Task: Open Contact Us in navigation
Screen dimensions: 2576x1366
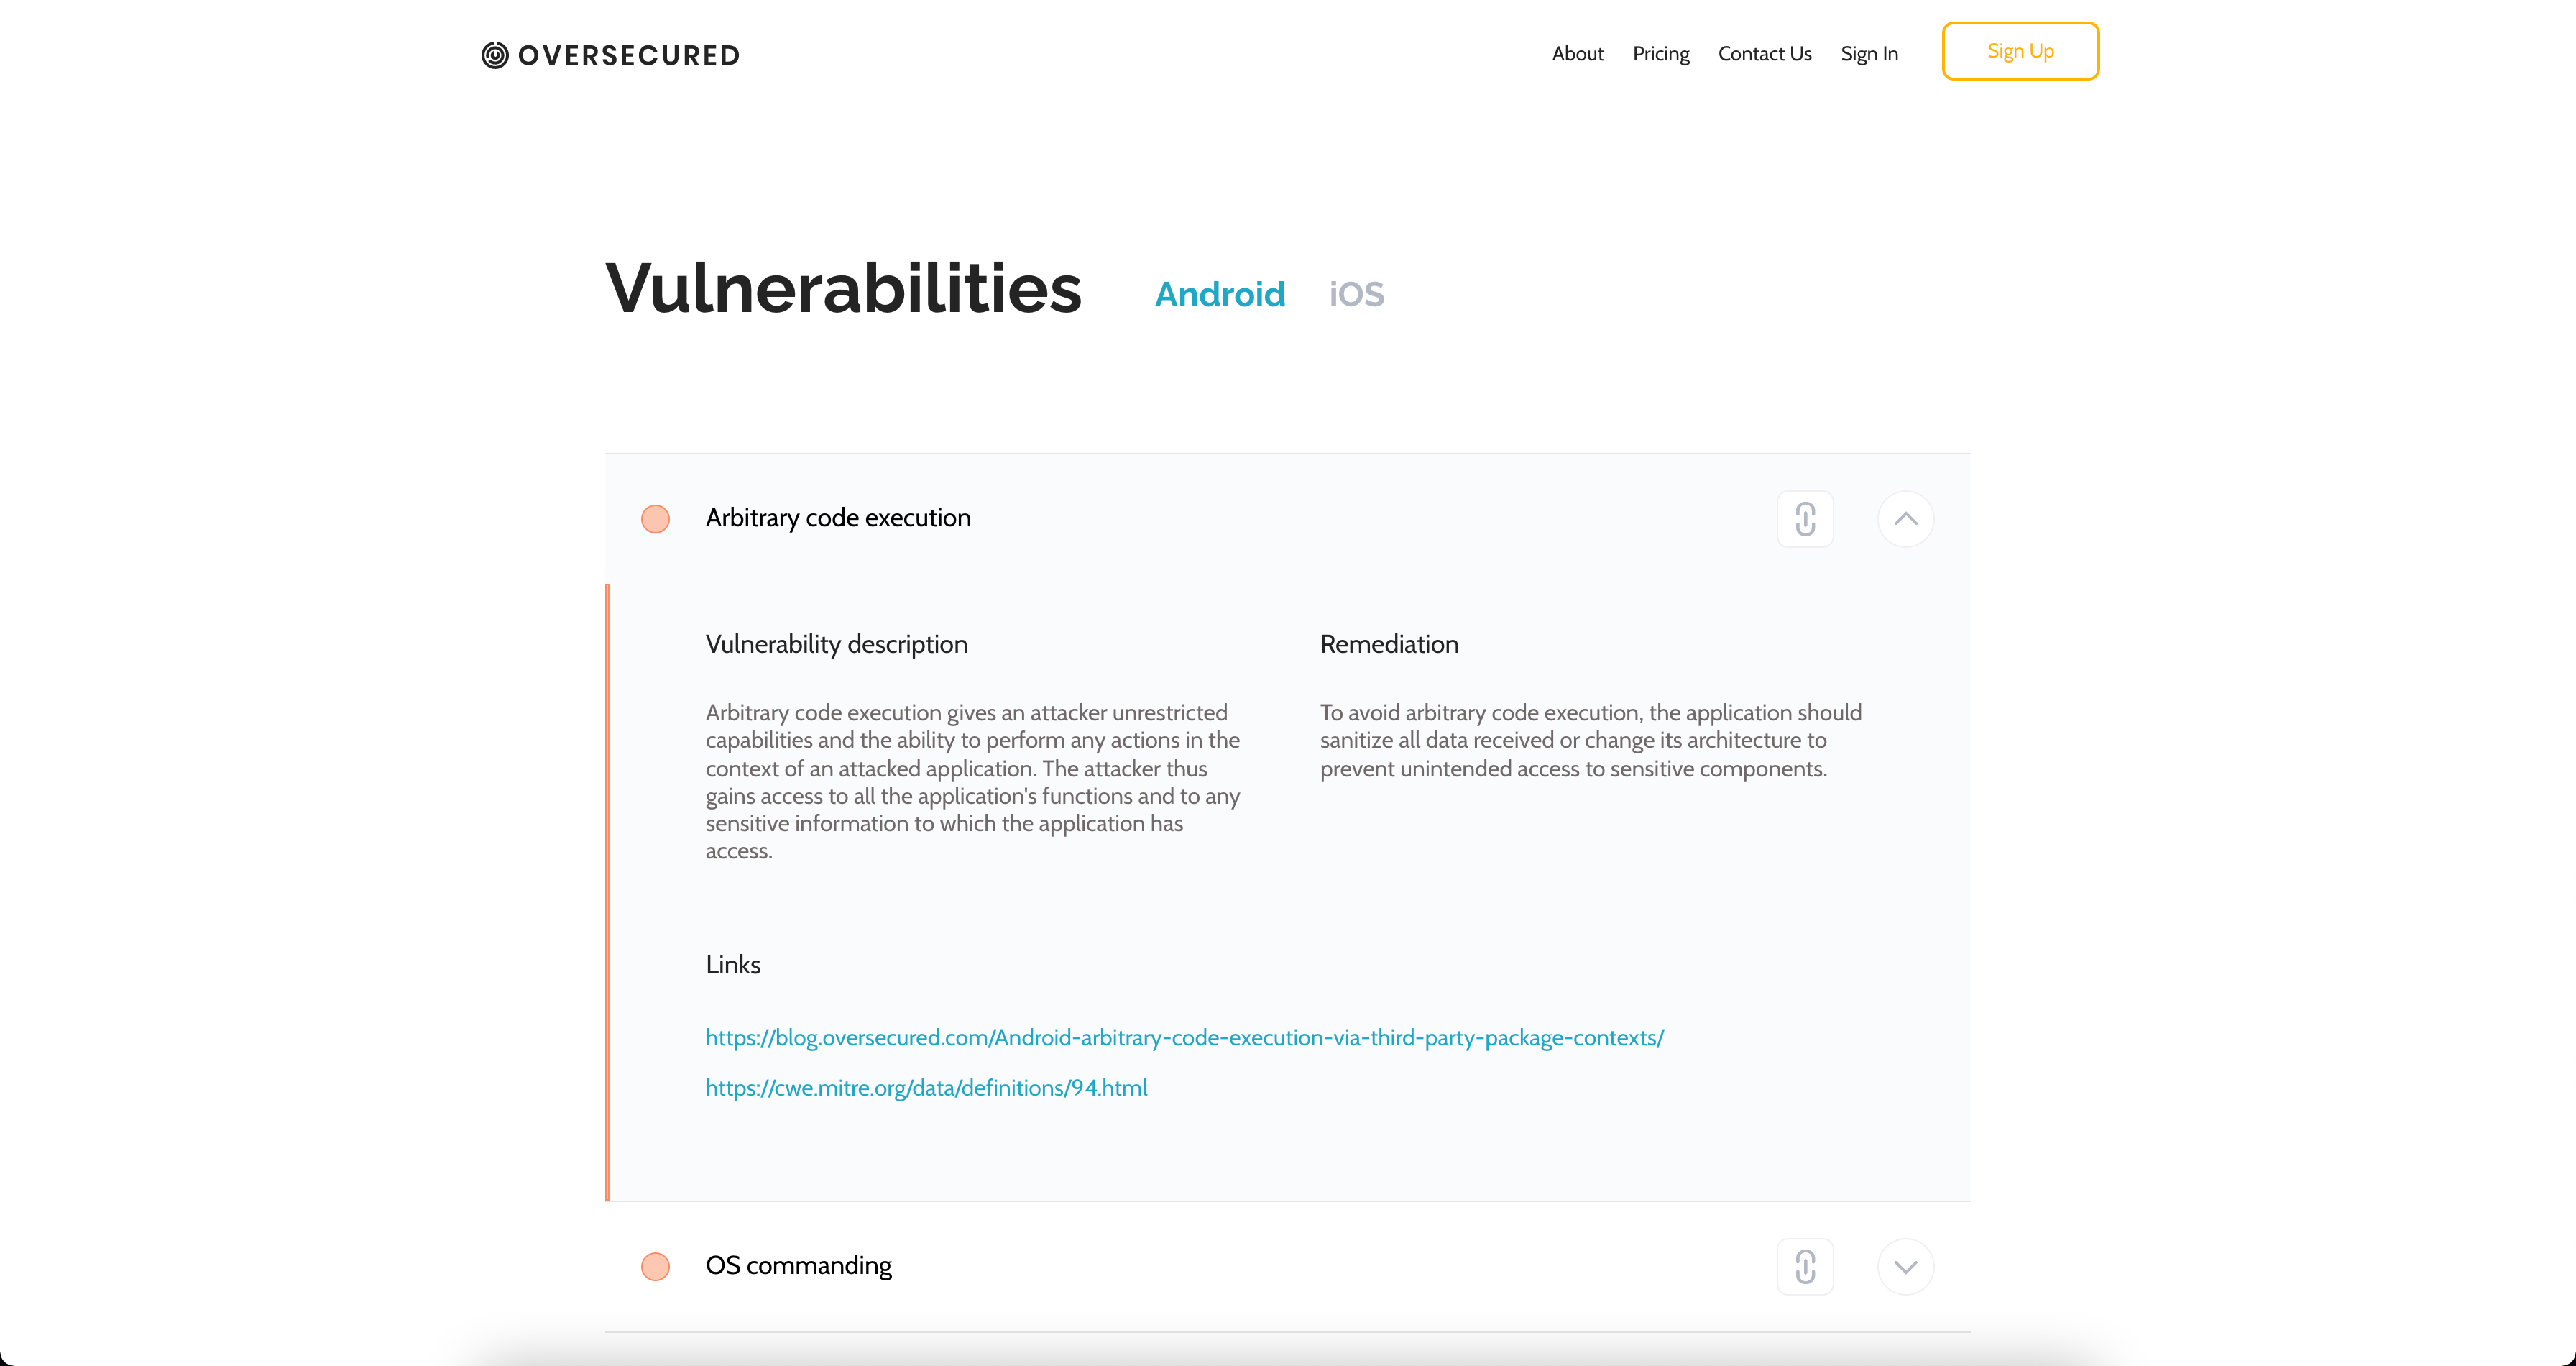Action: click(1764, 54)
